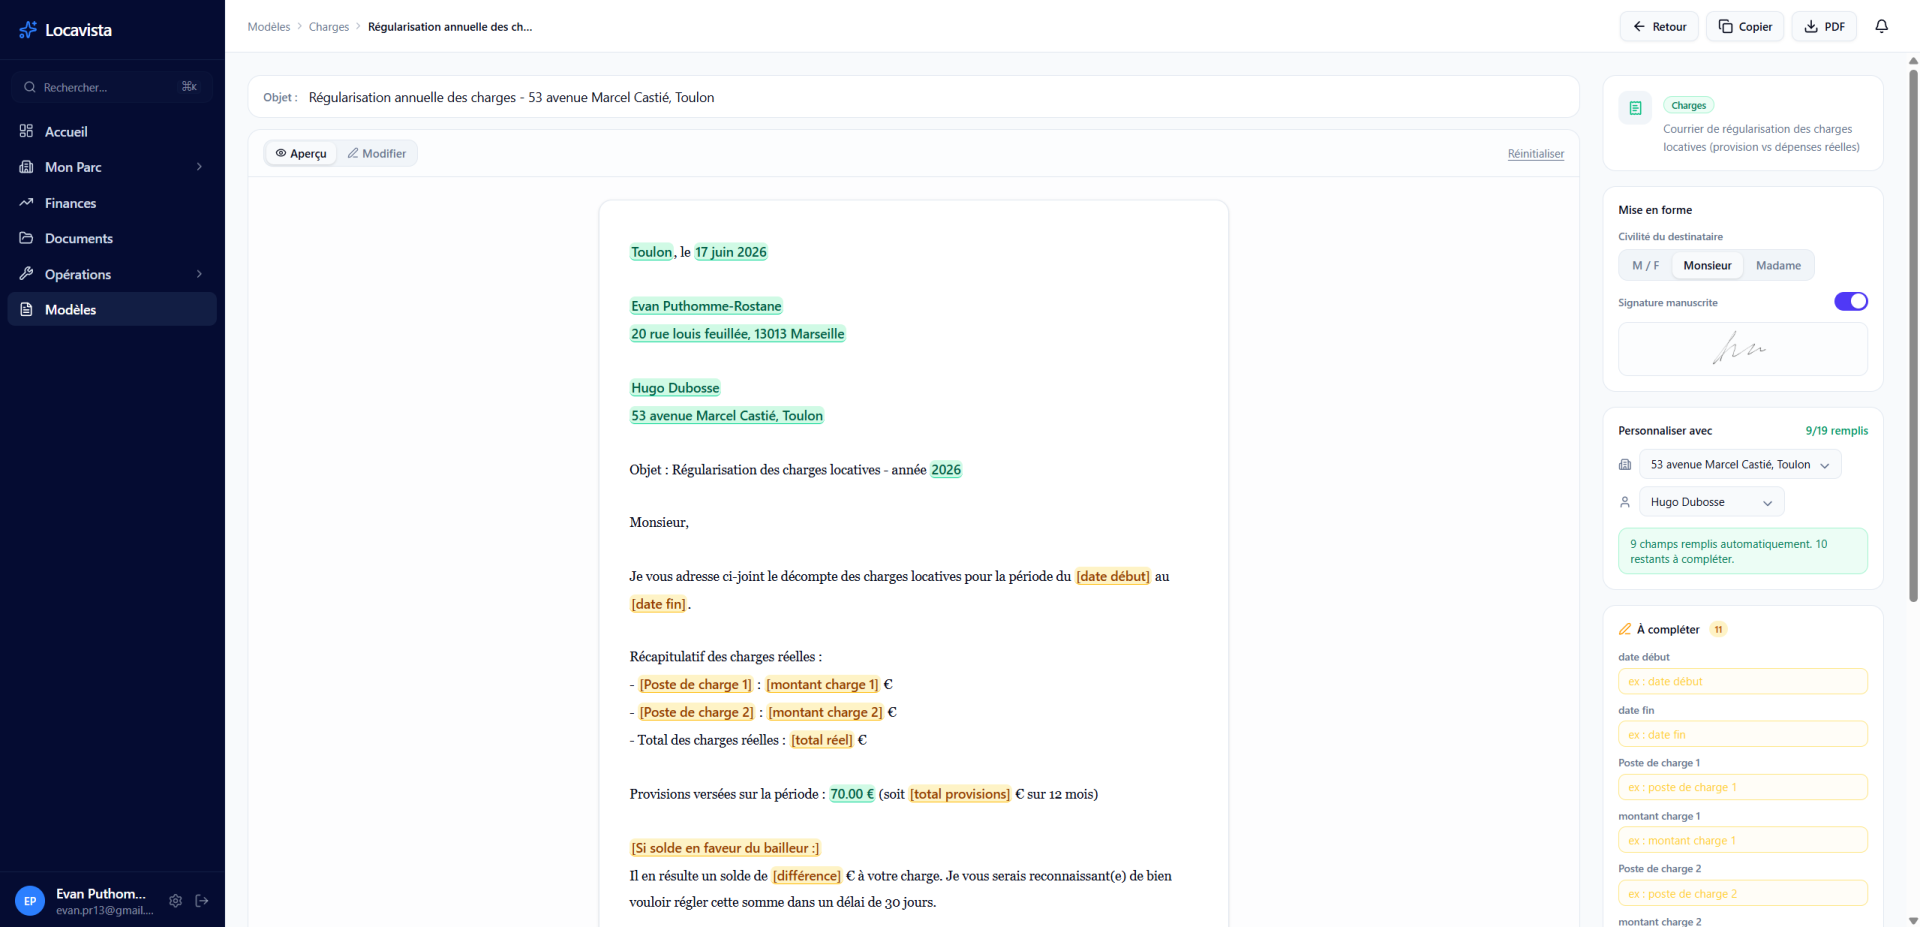Click the EP user avatar

click(30, 901)
